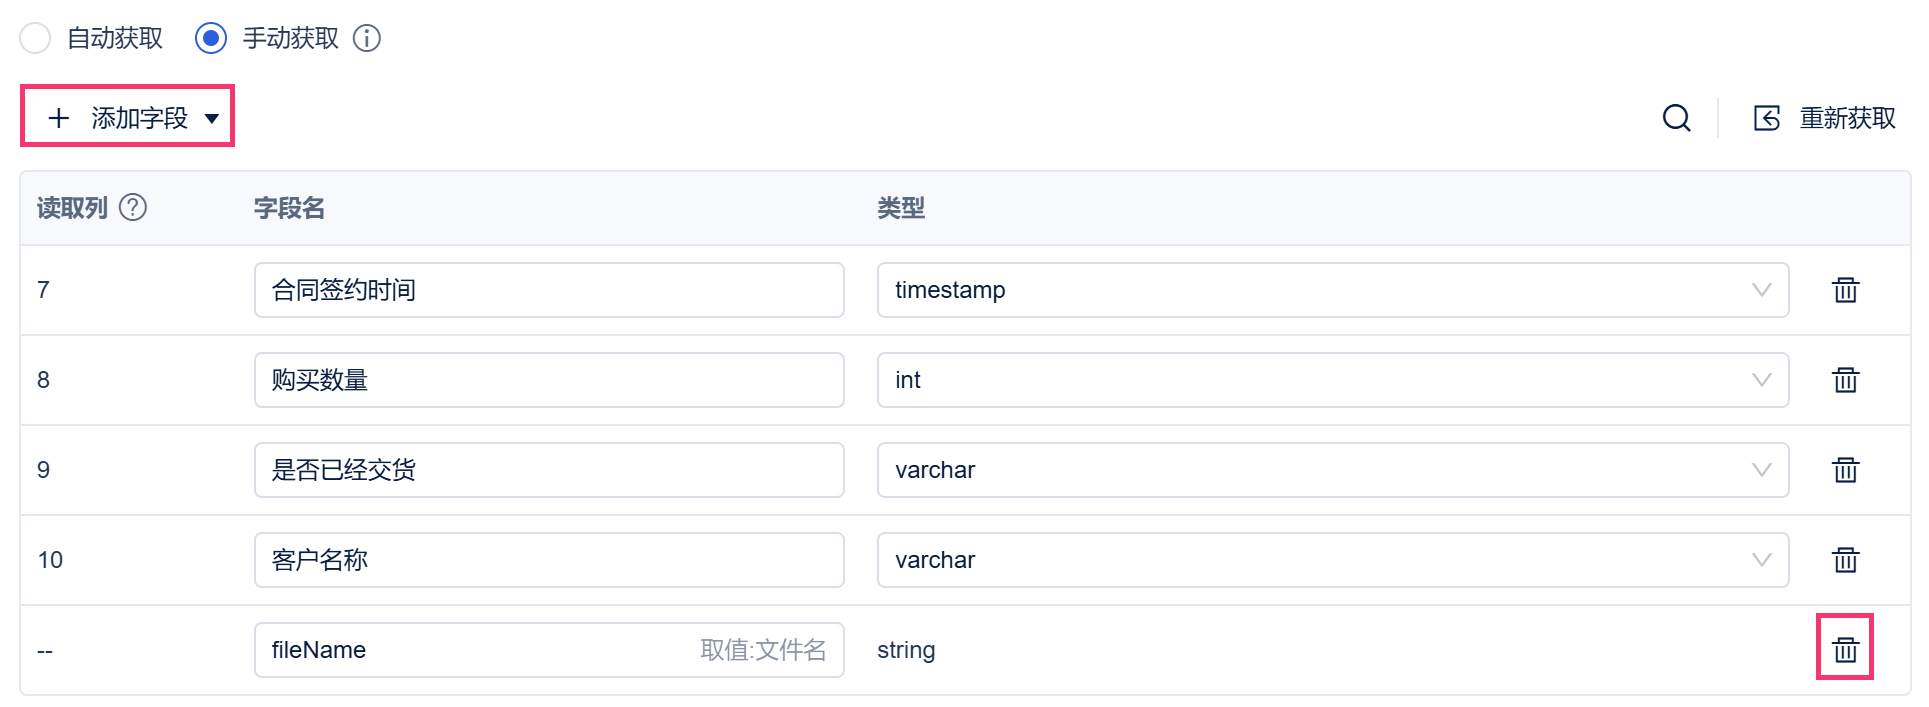This screenshot has height=707, width=1929.
Task: Focus the 合同签约时间 field name input
Action: [x=549, y=290]
